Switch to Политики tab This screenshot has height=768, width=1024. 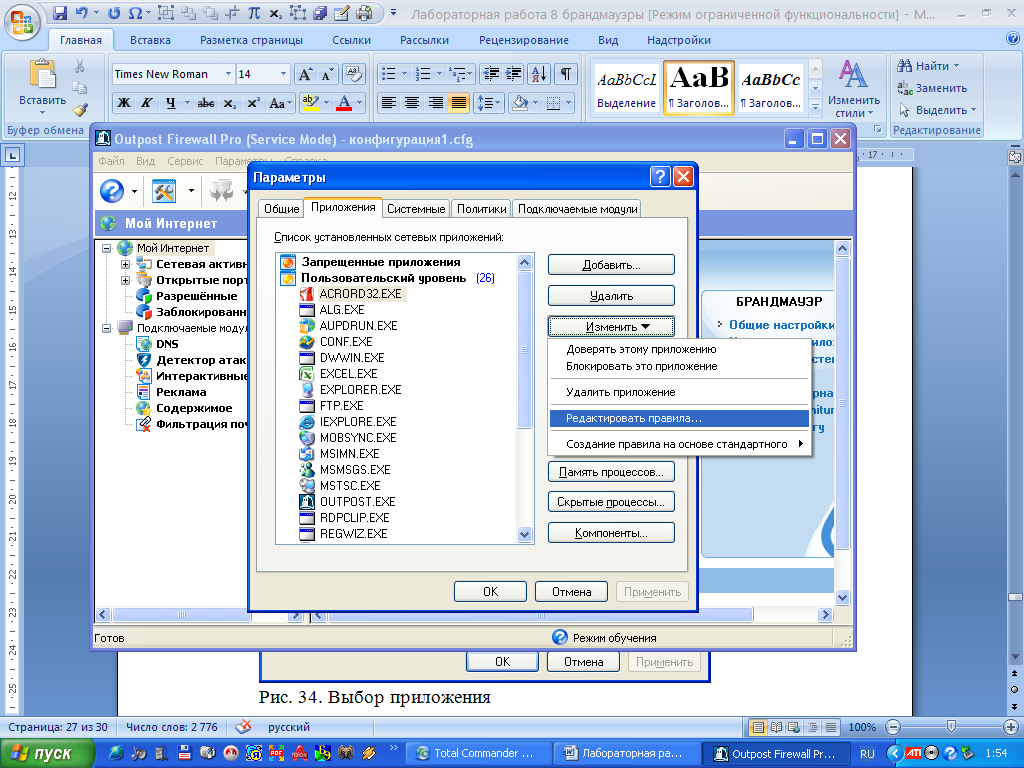pos(481,209)
